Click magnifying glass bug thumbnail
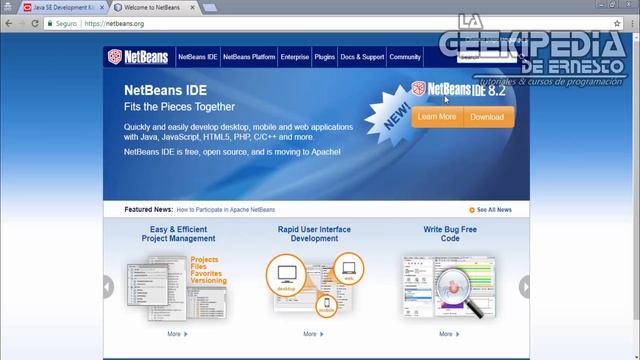This screenshot has width=640, height=360. point(449,287)
